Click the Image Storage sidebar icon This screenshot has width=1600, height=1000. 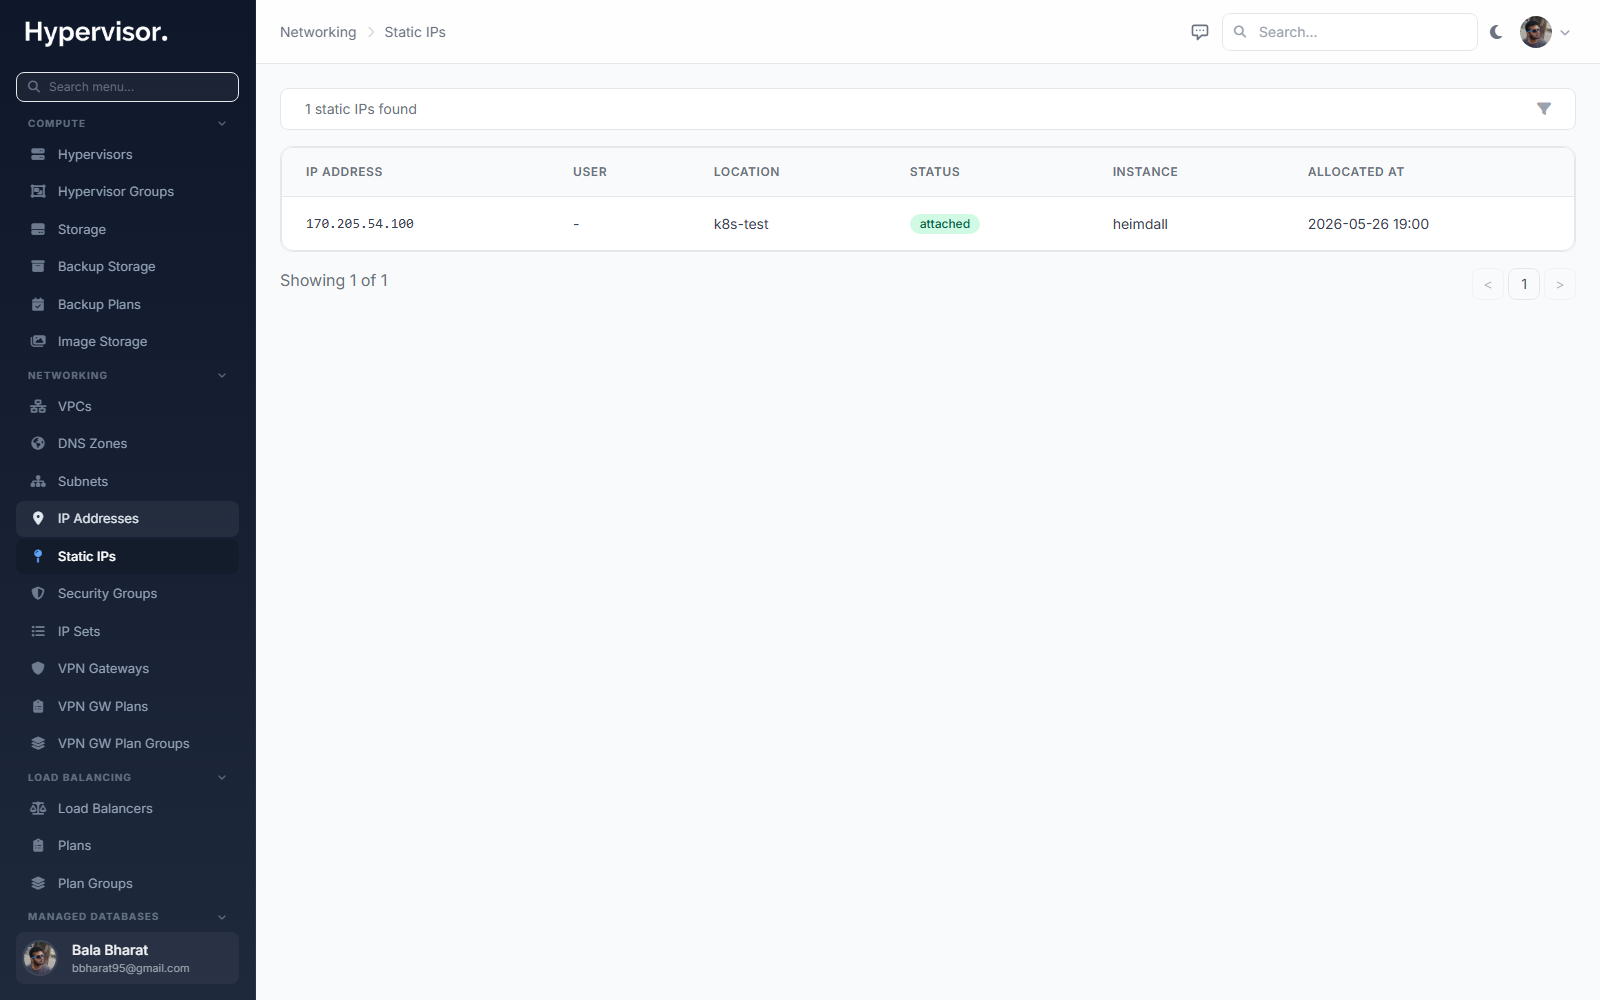[38, 341]
